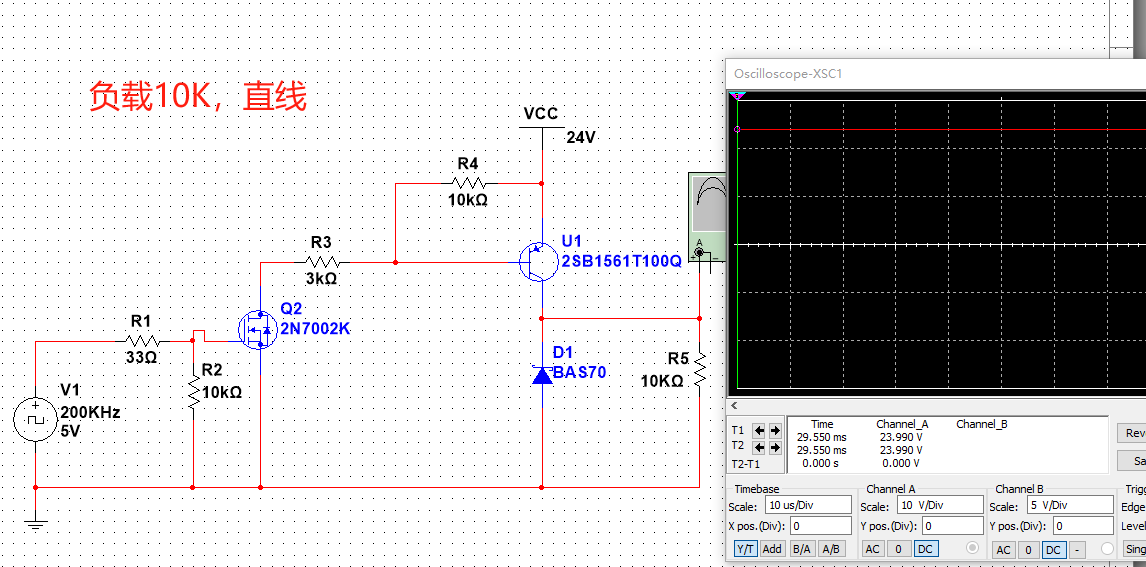The image size is (1146, 567).
Task: Click the Timebase X pos field
Action: point(819,525)
